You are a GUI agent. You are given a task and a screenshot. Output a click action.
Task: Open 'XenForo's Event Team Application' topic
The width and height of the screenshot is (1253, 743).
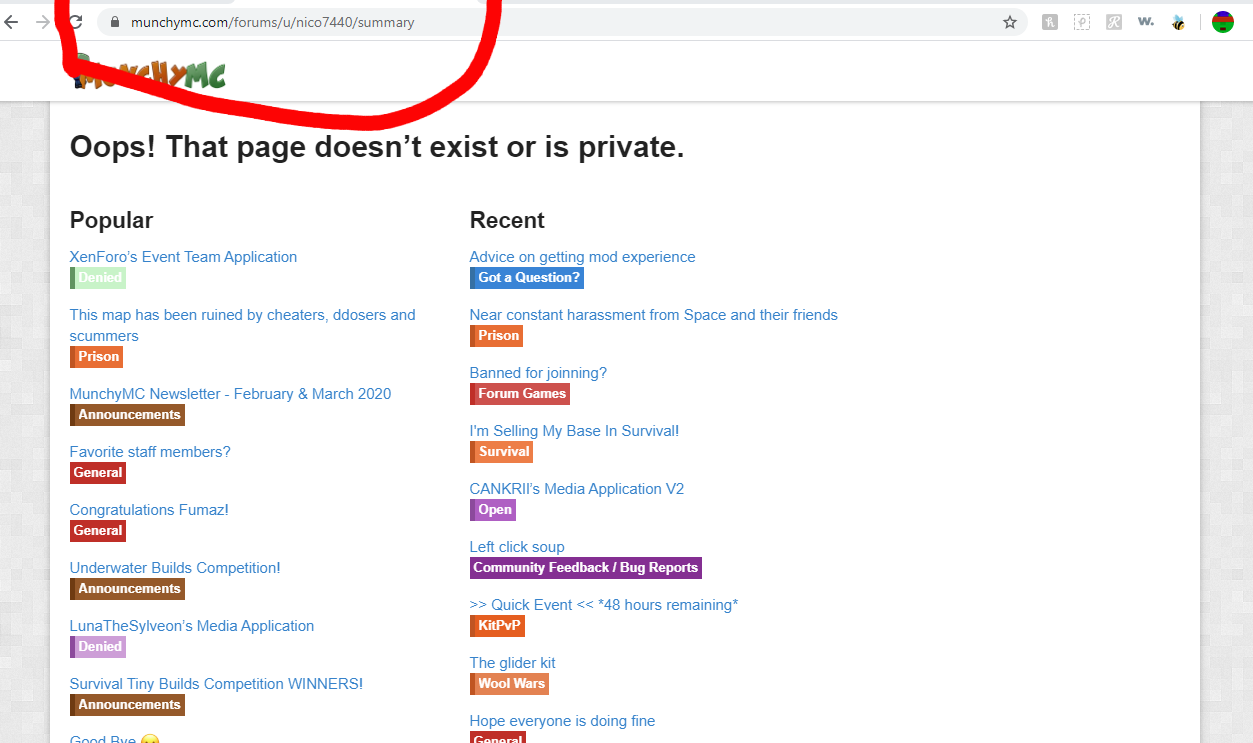[183, 257]
